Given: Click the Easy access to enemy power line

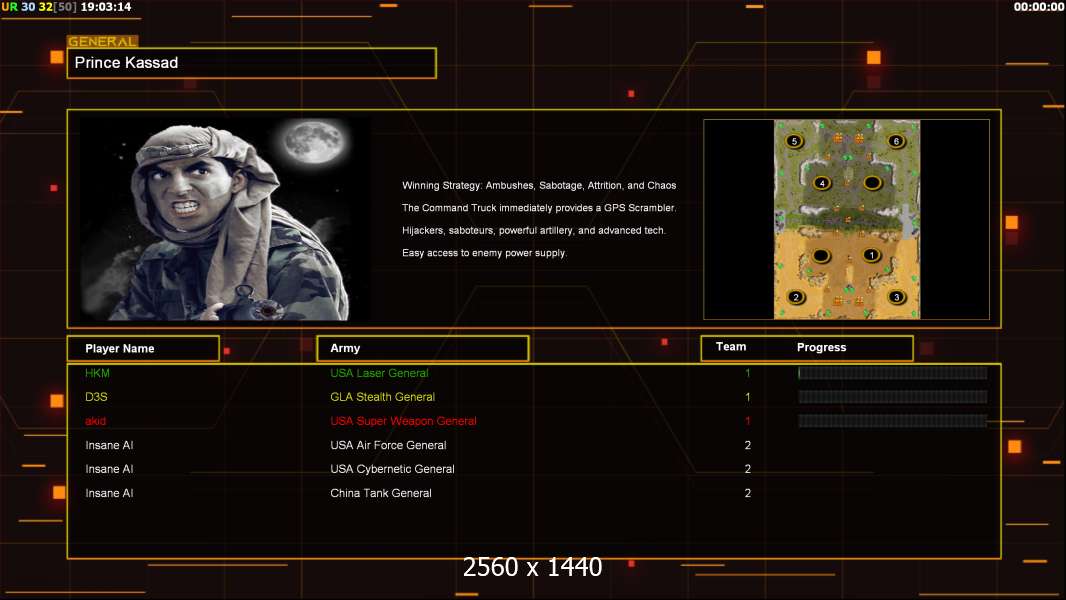Looking at the screenshot, I should coord(484,253).
